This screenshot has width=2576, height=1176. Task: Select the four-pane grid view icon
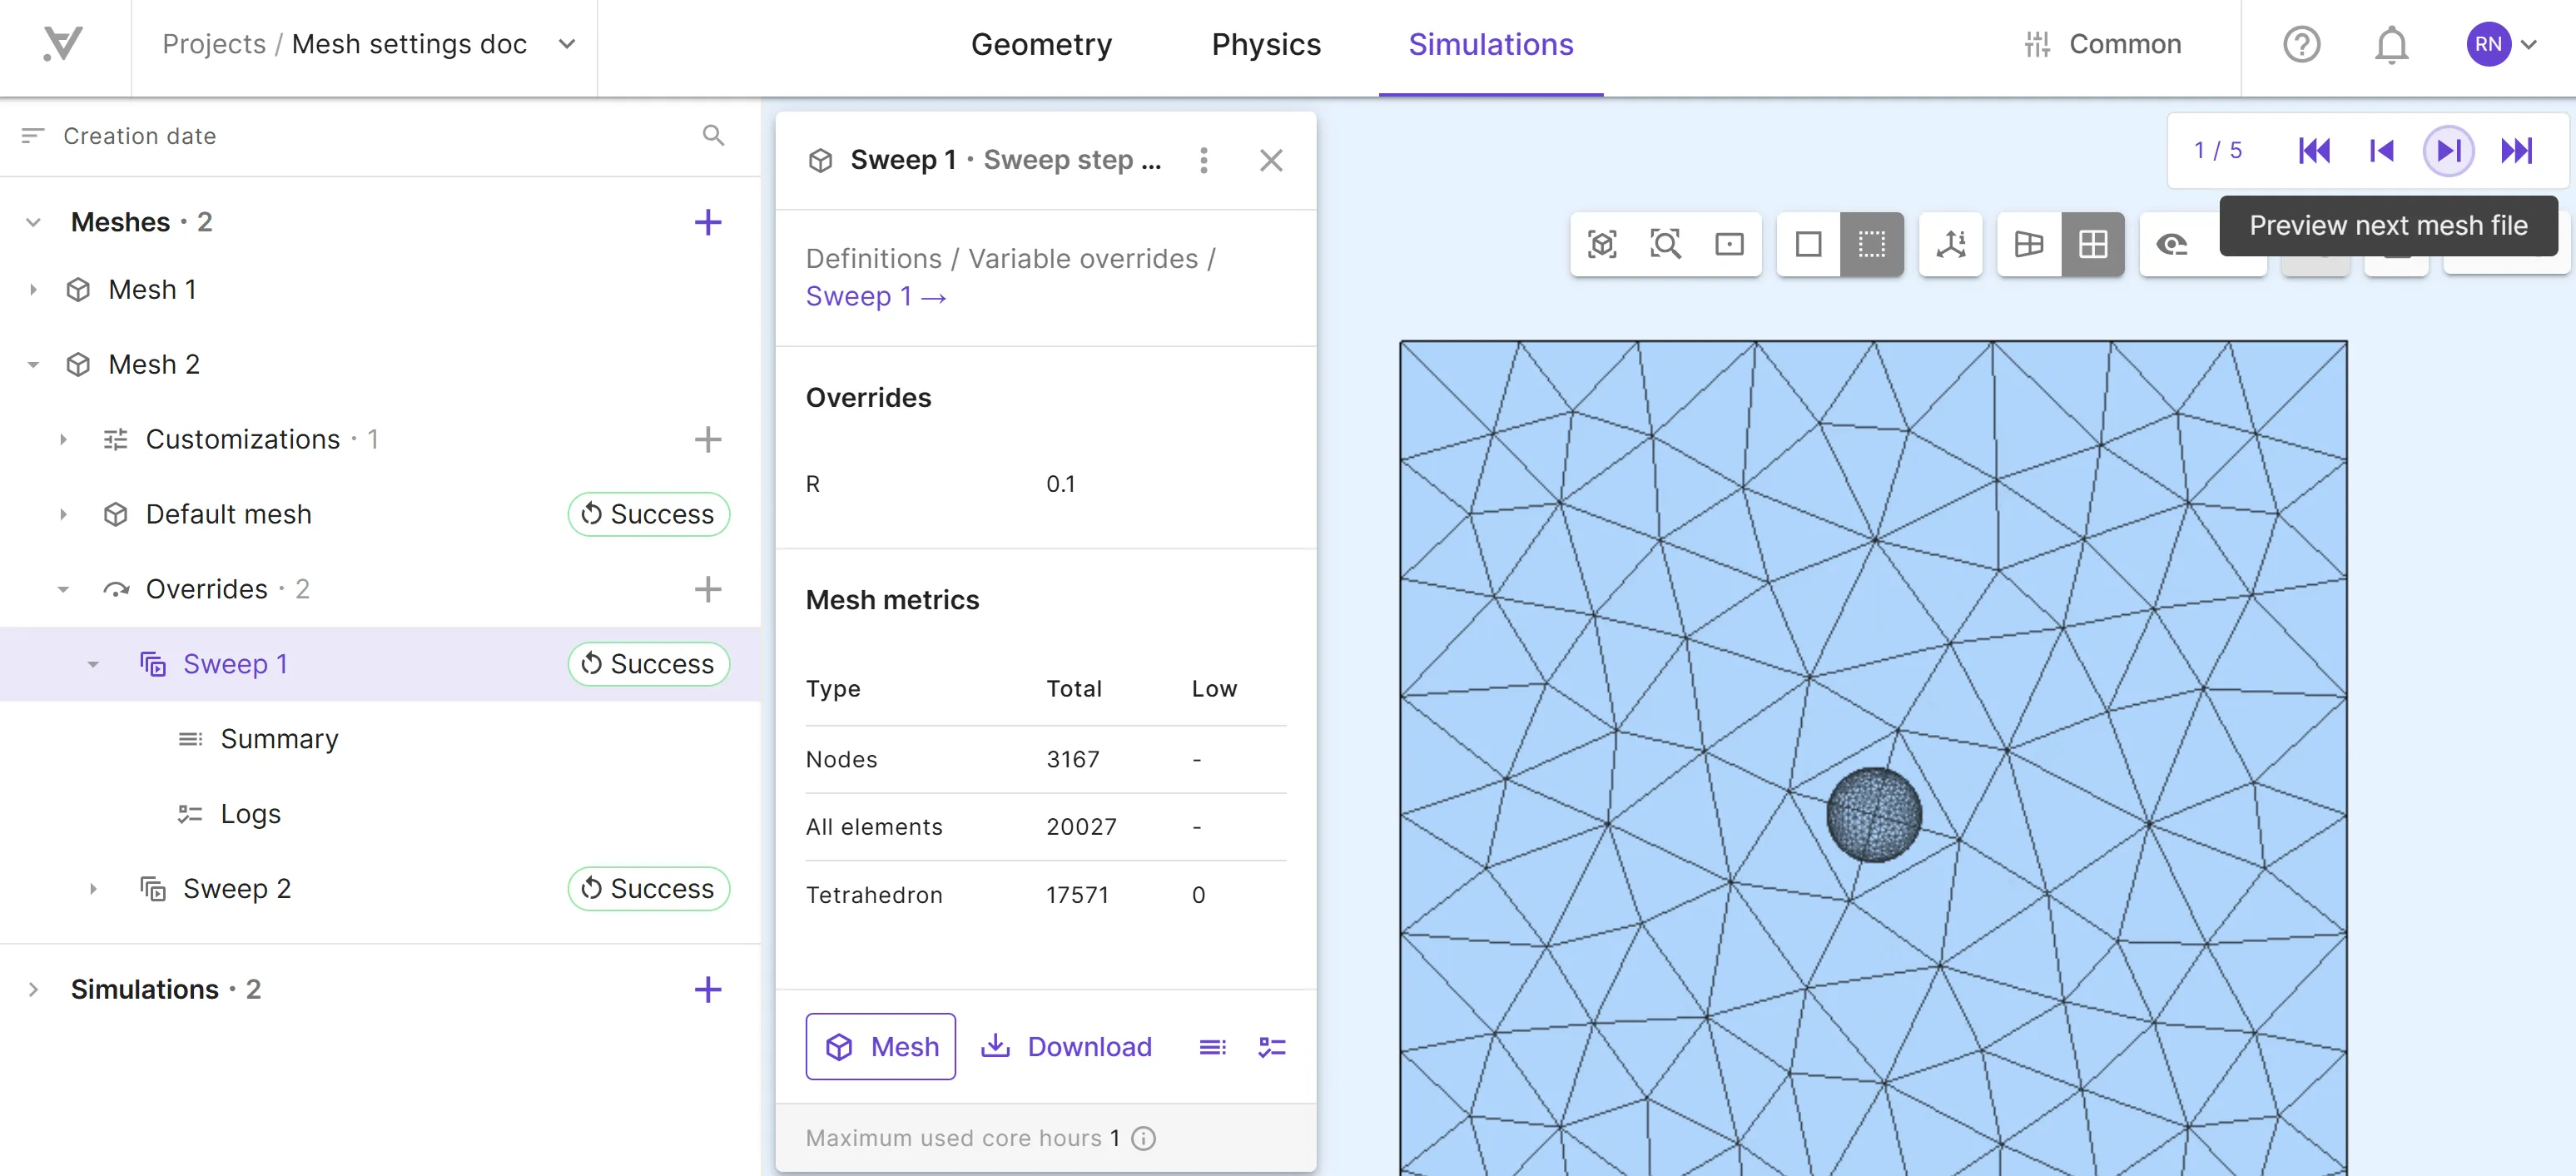[x=2094, y=244]
